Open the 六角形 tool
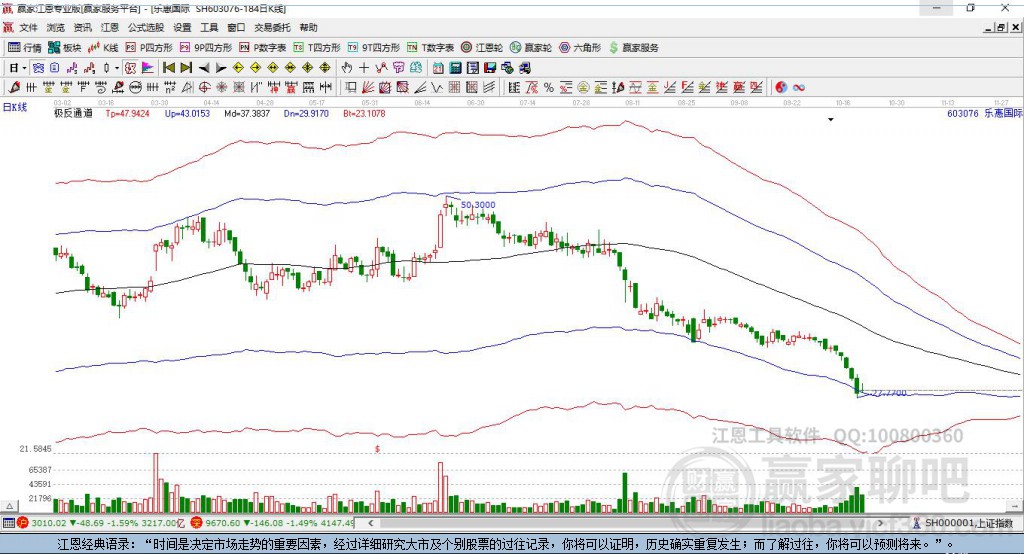 click(580, 48)
